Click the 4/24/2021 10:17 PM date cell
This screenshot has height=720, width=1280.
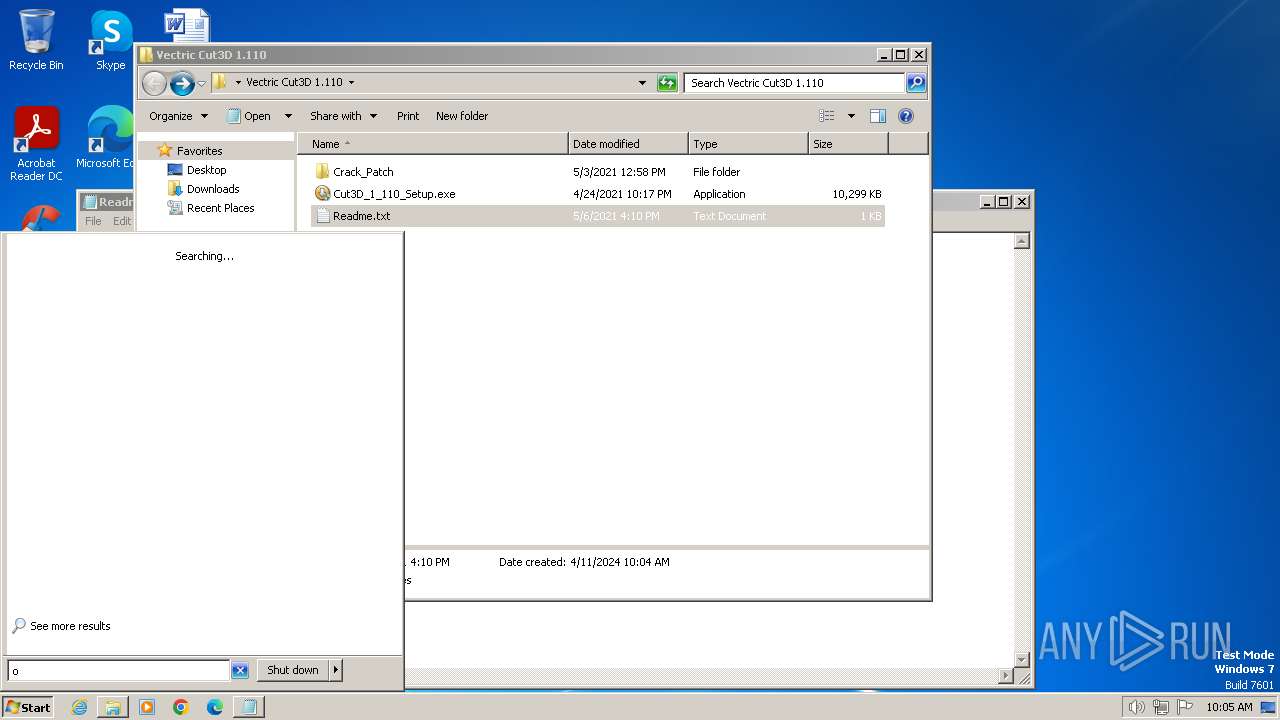point(622,194)
